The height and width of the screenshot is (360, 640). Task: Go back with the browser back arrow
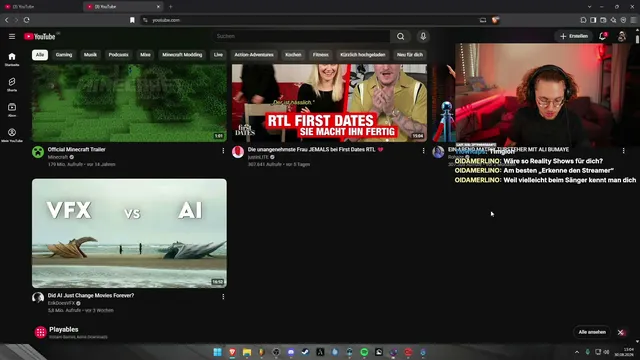pyautogui.click(x=7, y=20)
